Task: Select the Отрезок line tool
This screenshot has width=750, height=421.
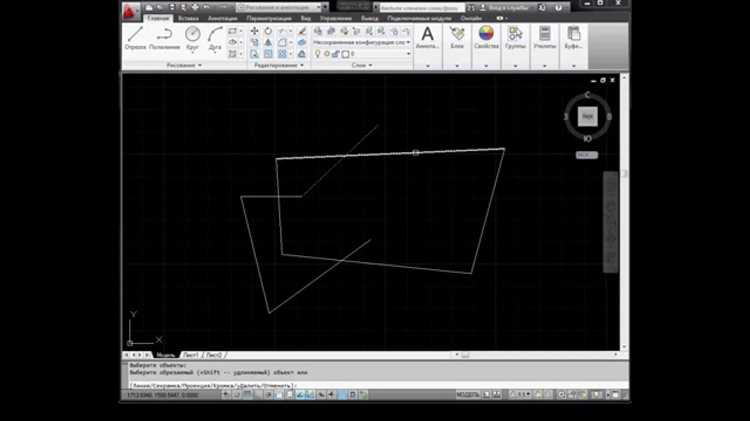Action: coord(135,38)
